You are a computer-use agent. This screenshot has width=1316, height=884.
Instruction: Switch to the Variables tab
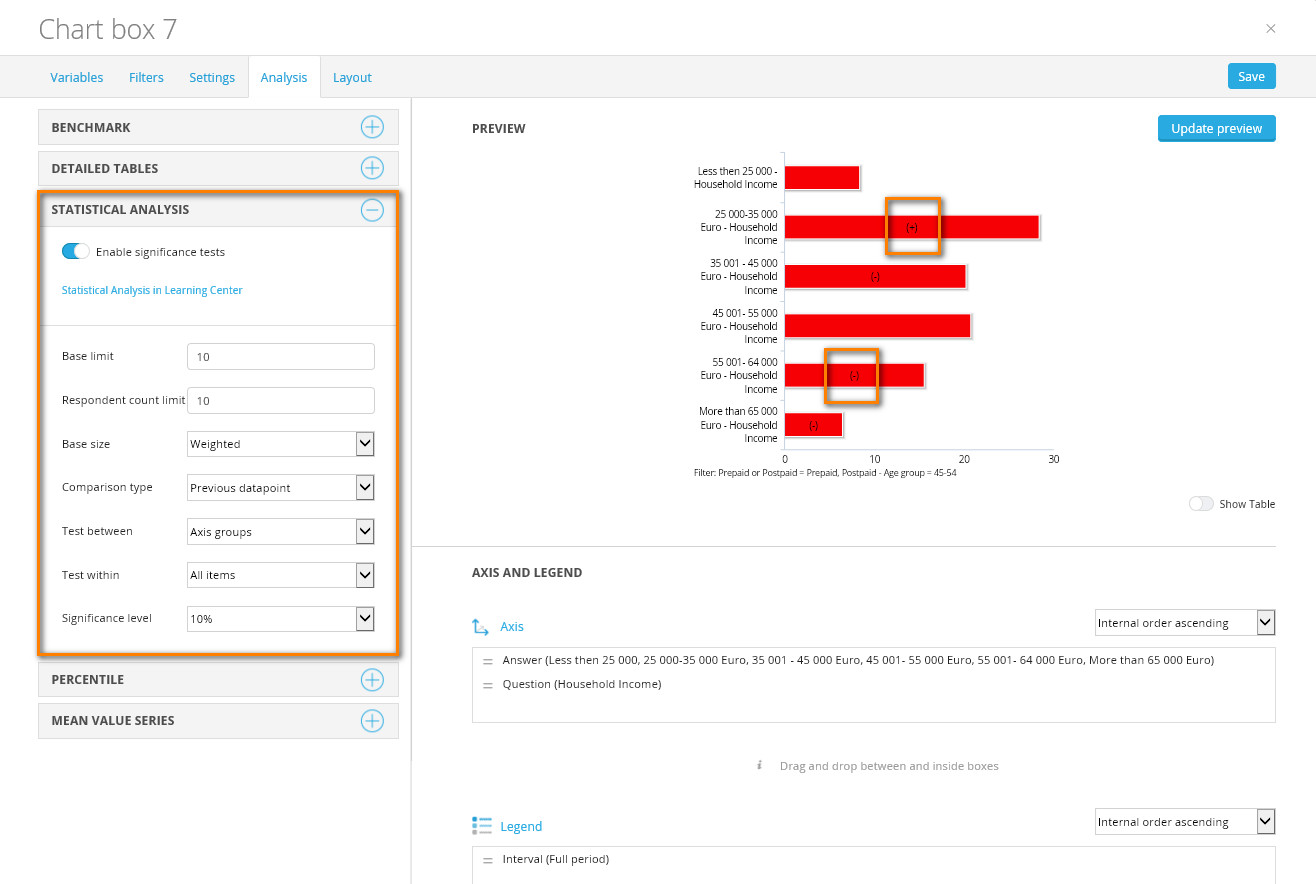[77, 77]
